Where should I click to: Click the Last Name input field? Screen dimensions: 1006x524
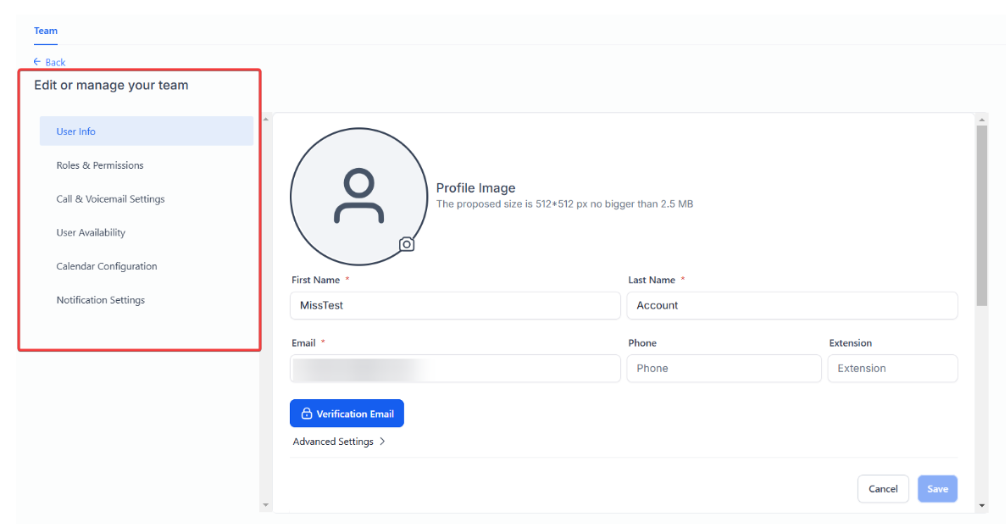click(792, 306)
